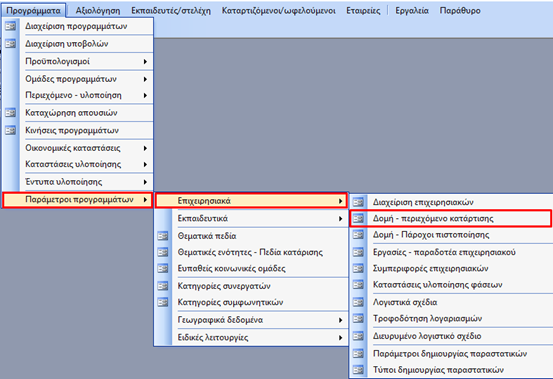
Task: Click icon beside Θεματικές ενότητες - Πεδία κατάρισης
Action: point(163,252)
